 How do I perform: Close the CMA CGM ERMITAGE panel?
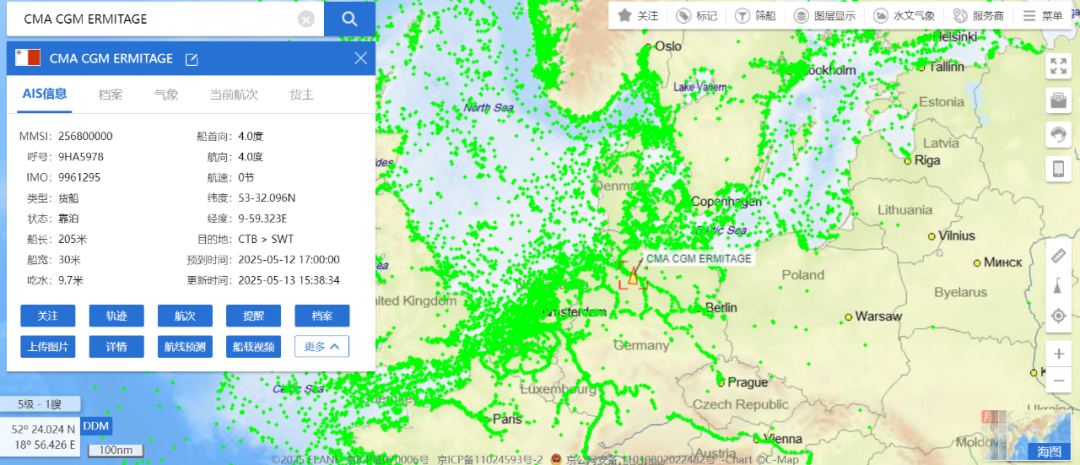(360, 59)
